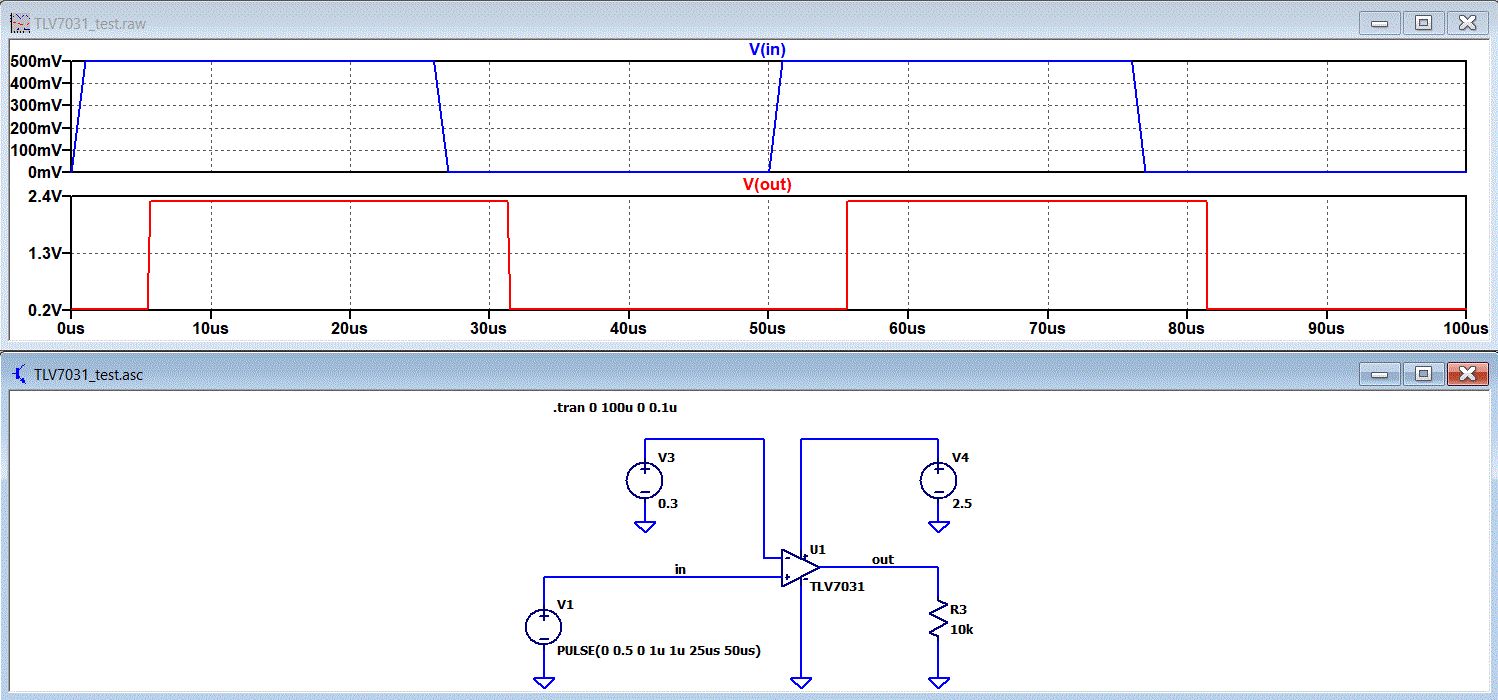Click the TLV7031 part name label
1498x700 pixels.
837,587
